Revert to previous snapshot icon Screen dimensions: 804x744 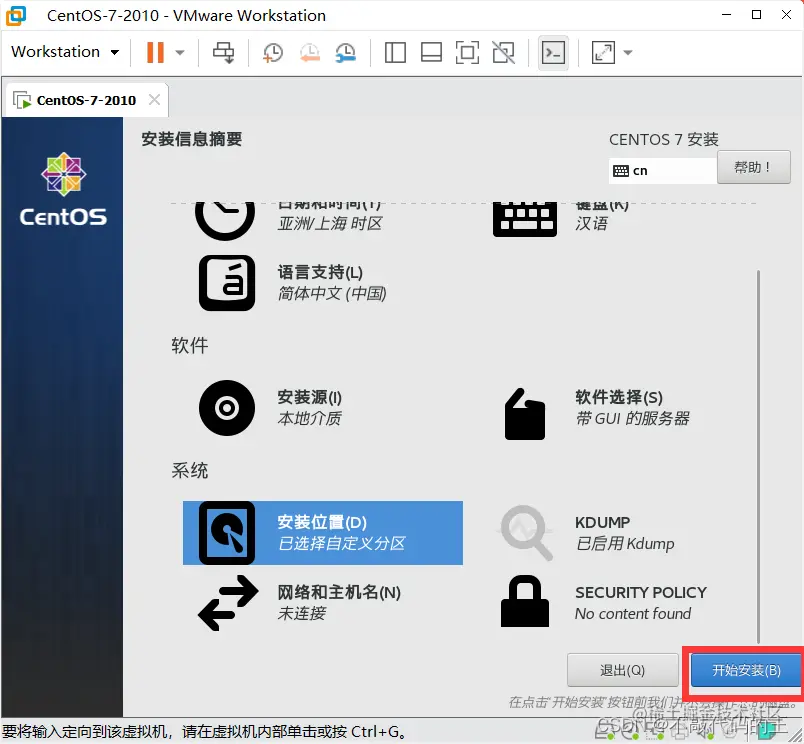pyautogui.click(x=310, y=53)
